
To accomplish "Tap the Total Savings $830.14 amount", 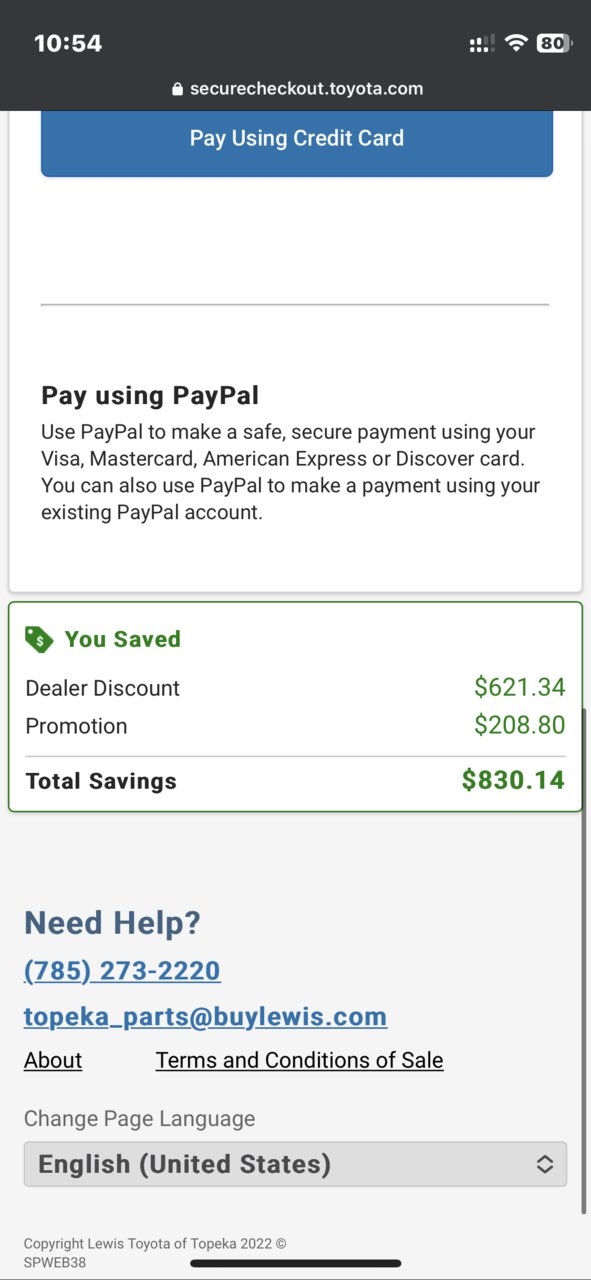I will tap(513, 781).
